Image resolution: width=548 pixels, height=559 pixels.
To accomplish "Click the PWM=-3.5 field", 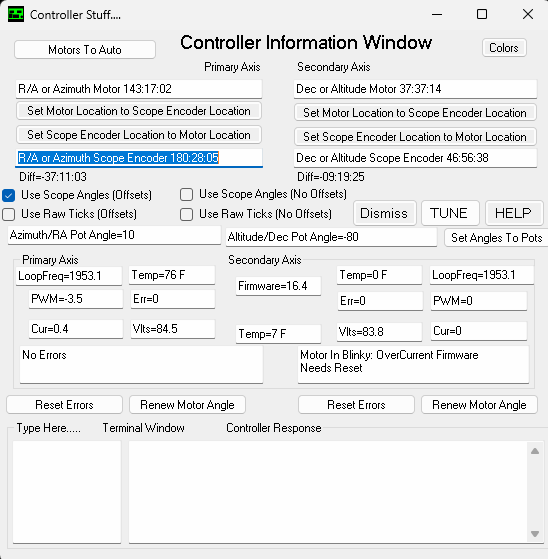I will (76, 299).
